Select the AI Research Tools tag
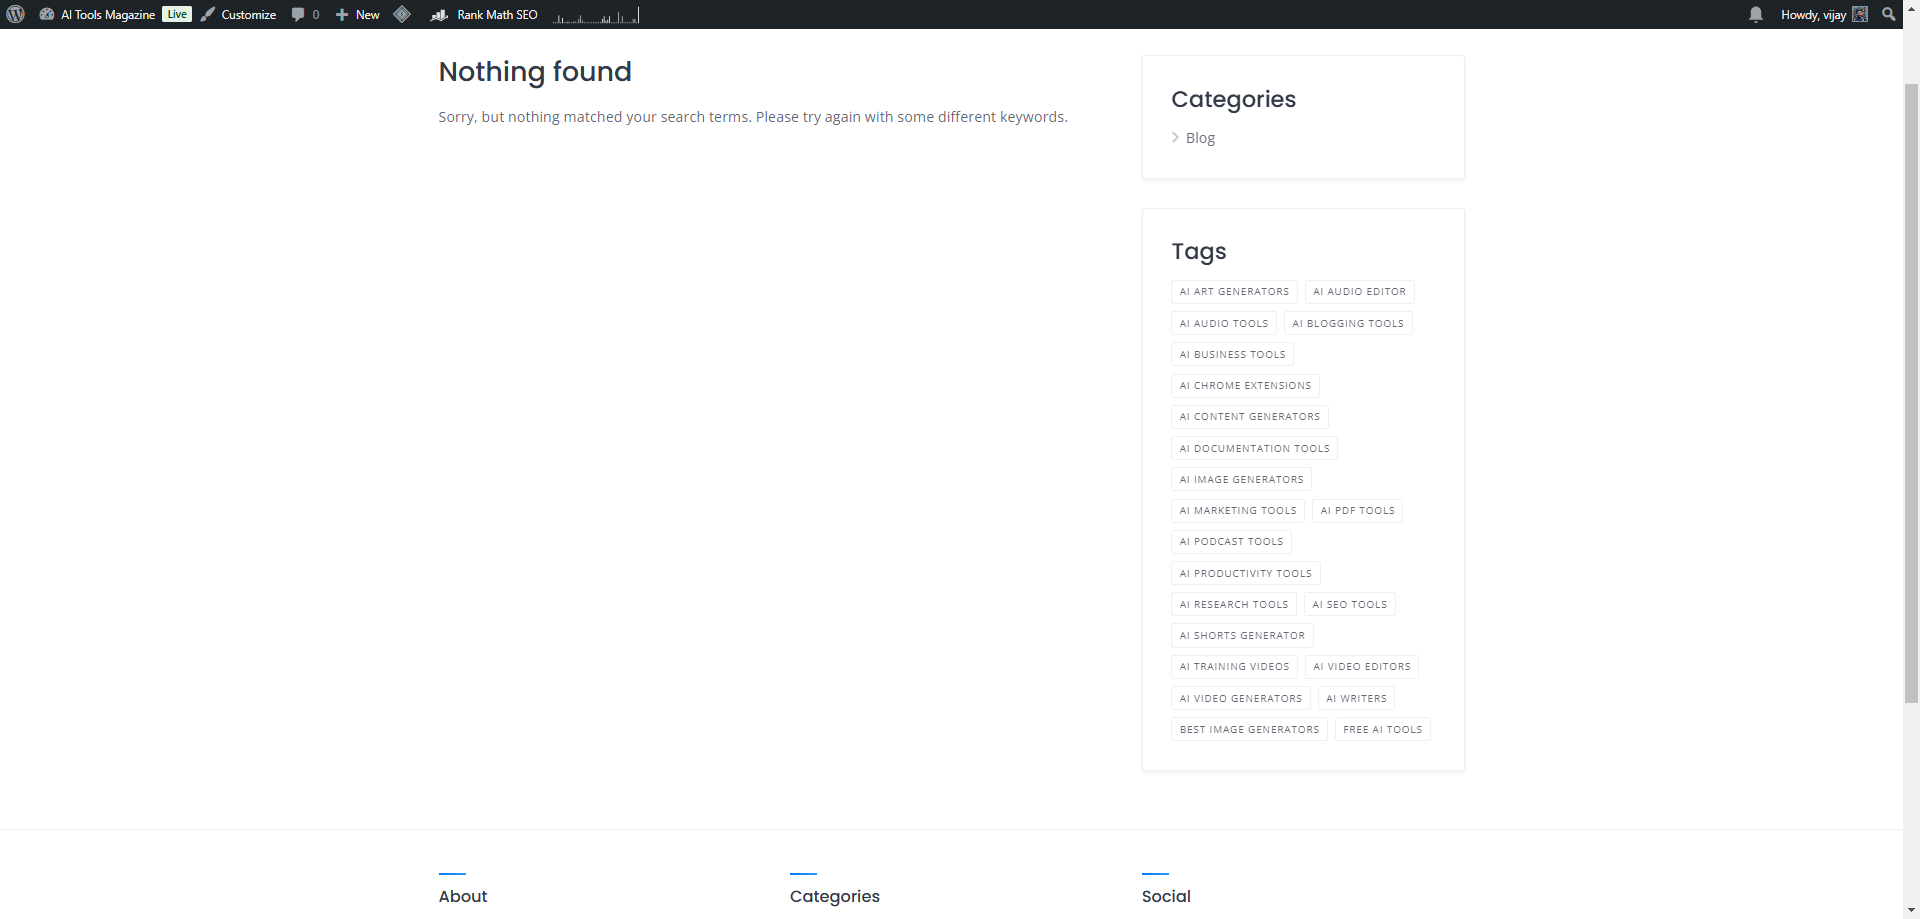1920x919 pixels. [1234, 604]
